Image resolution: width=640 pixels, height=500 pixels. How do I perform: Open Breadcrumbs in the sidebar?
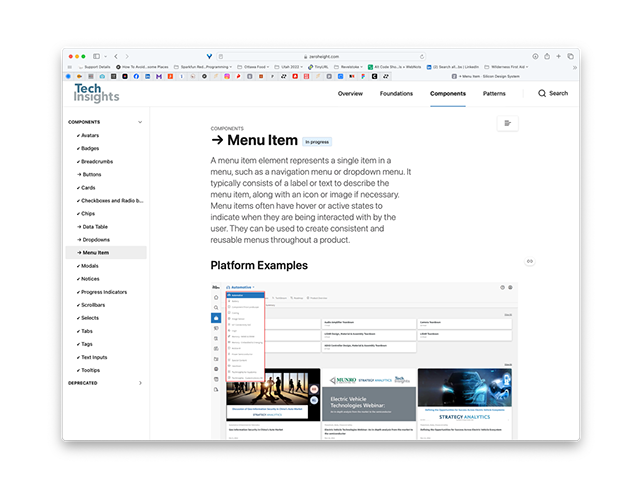pyautogui.click(x=95, y=161)
